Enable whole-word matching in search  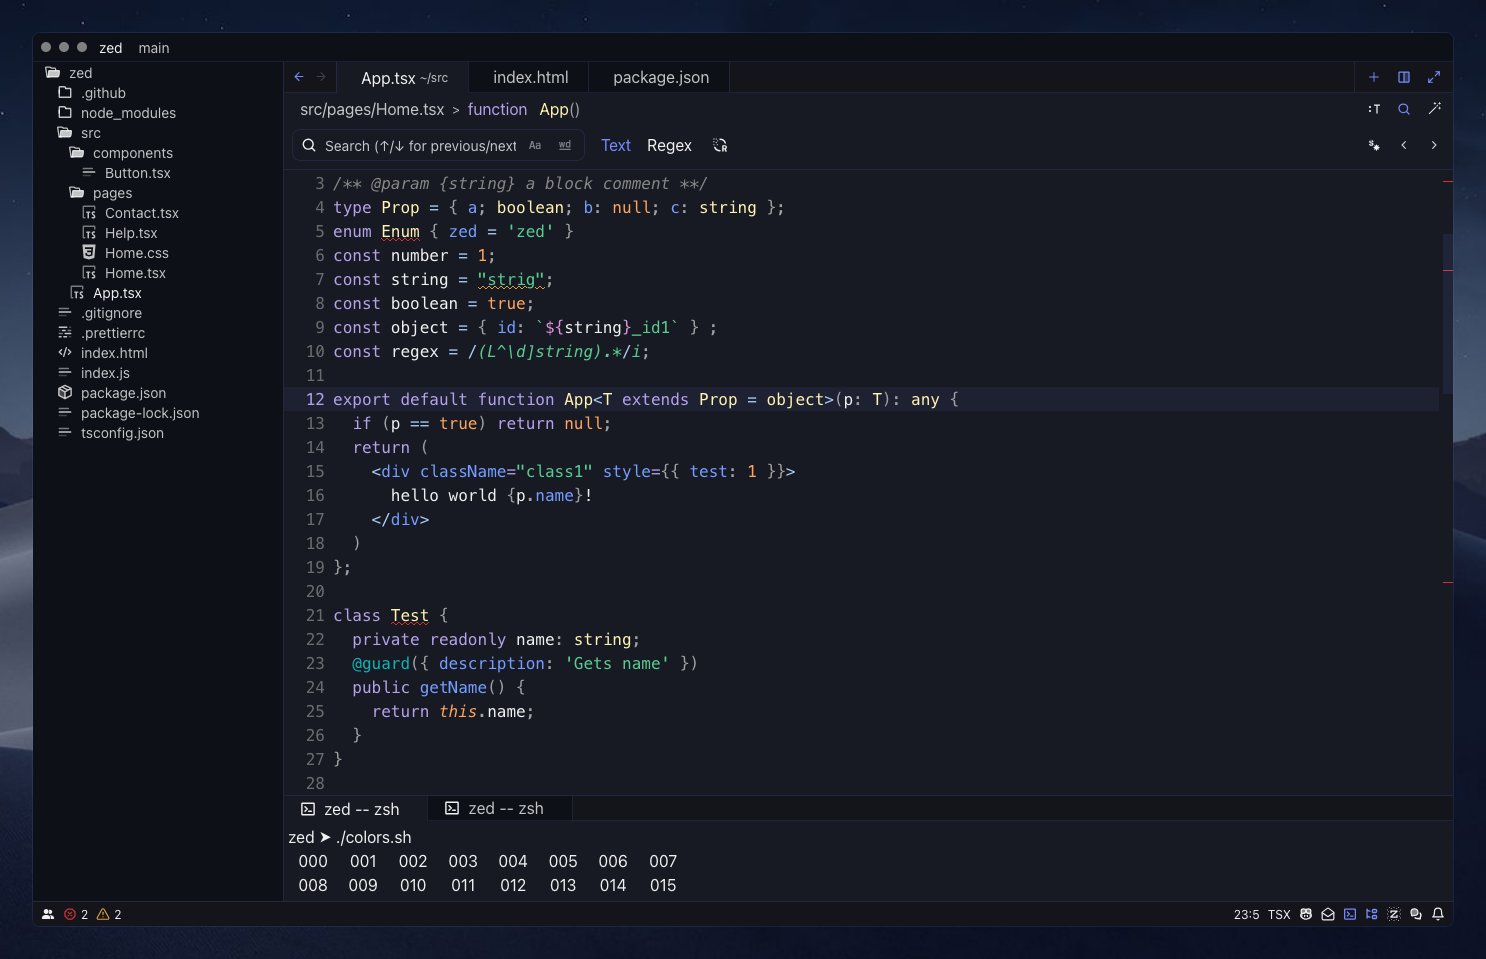click(x=564, y=145)
